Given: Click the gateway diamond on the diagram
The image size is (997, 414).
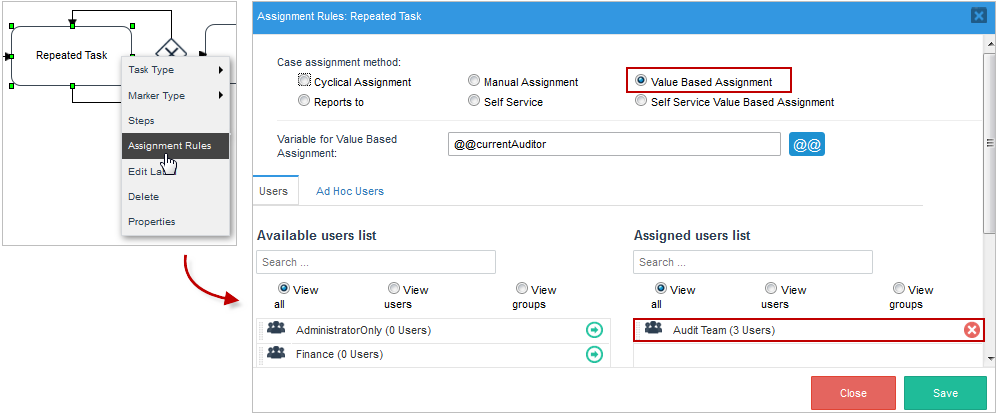Looking at the screenshot, I should point(171,49).
